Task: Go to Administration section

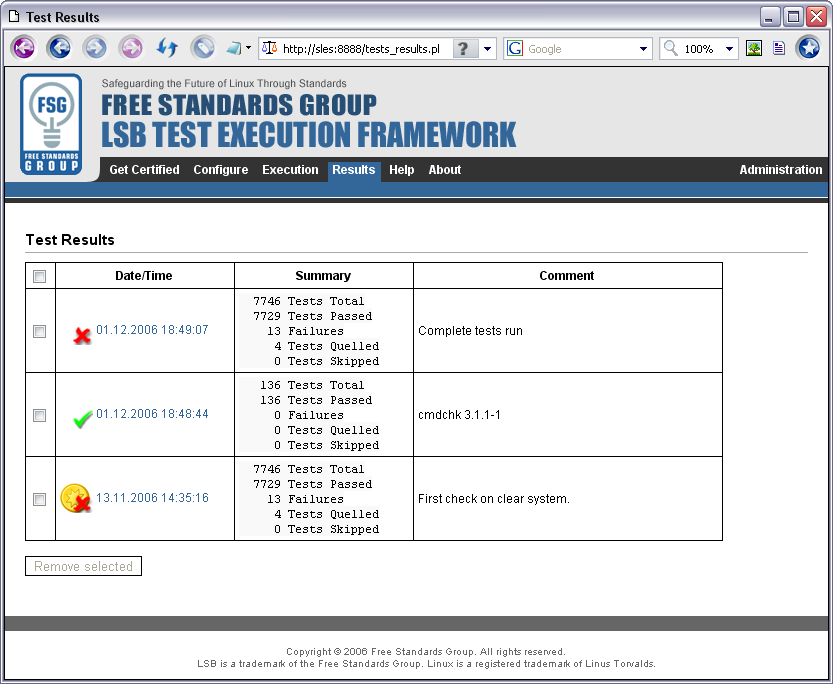Action: pos(780,170)
